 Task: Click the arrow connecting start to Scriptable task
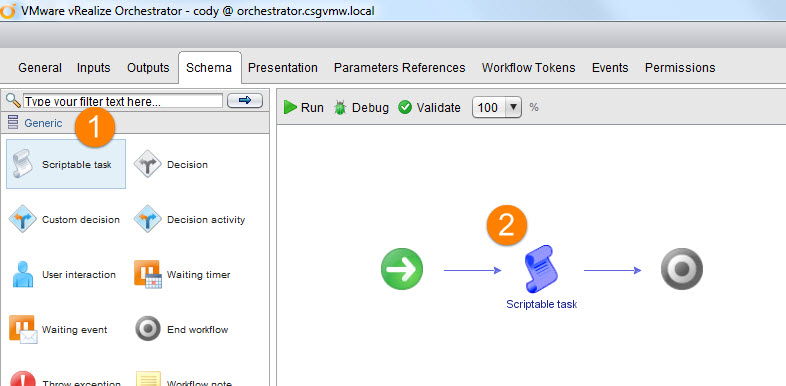point(472,270)
